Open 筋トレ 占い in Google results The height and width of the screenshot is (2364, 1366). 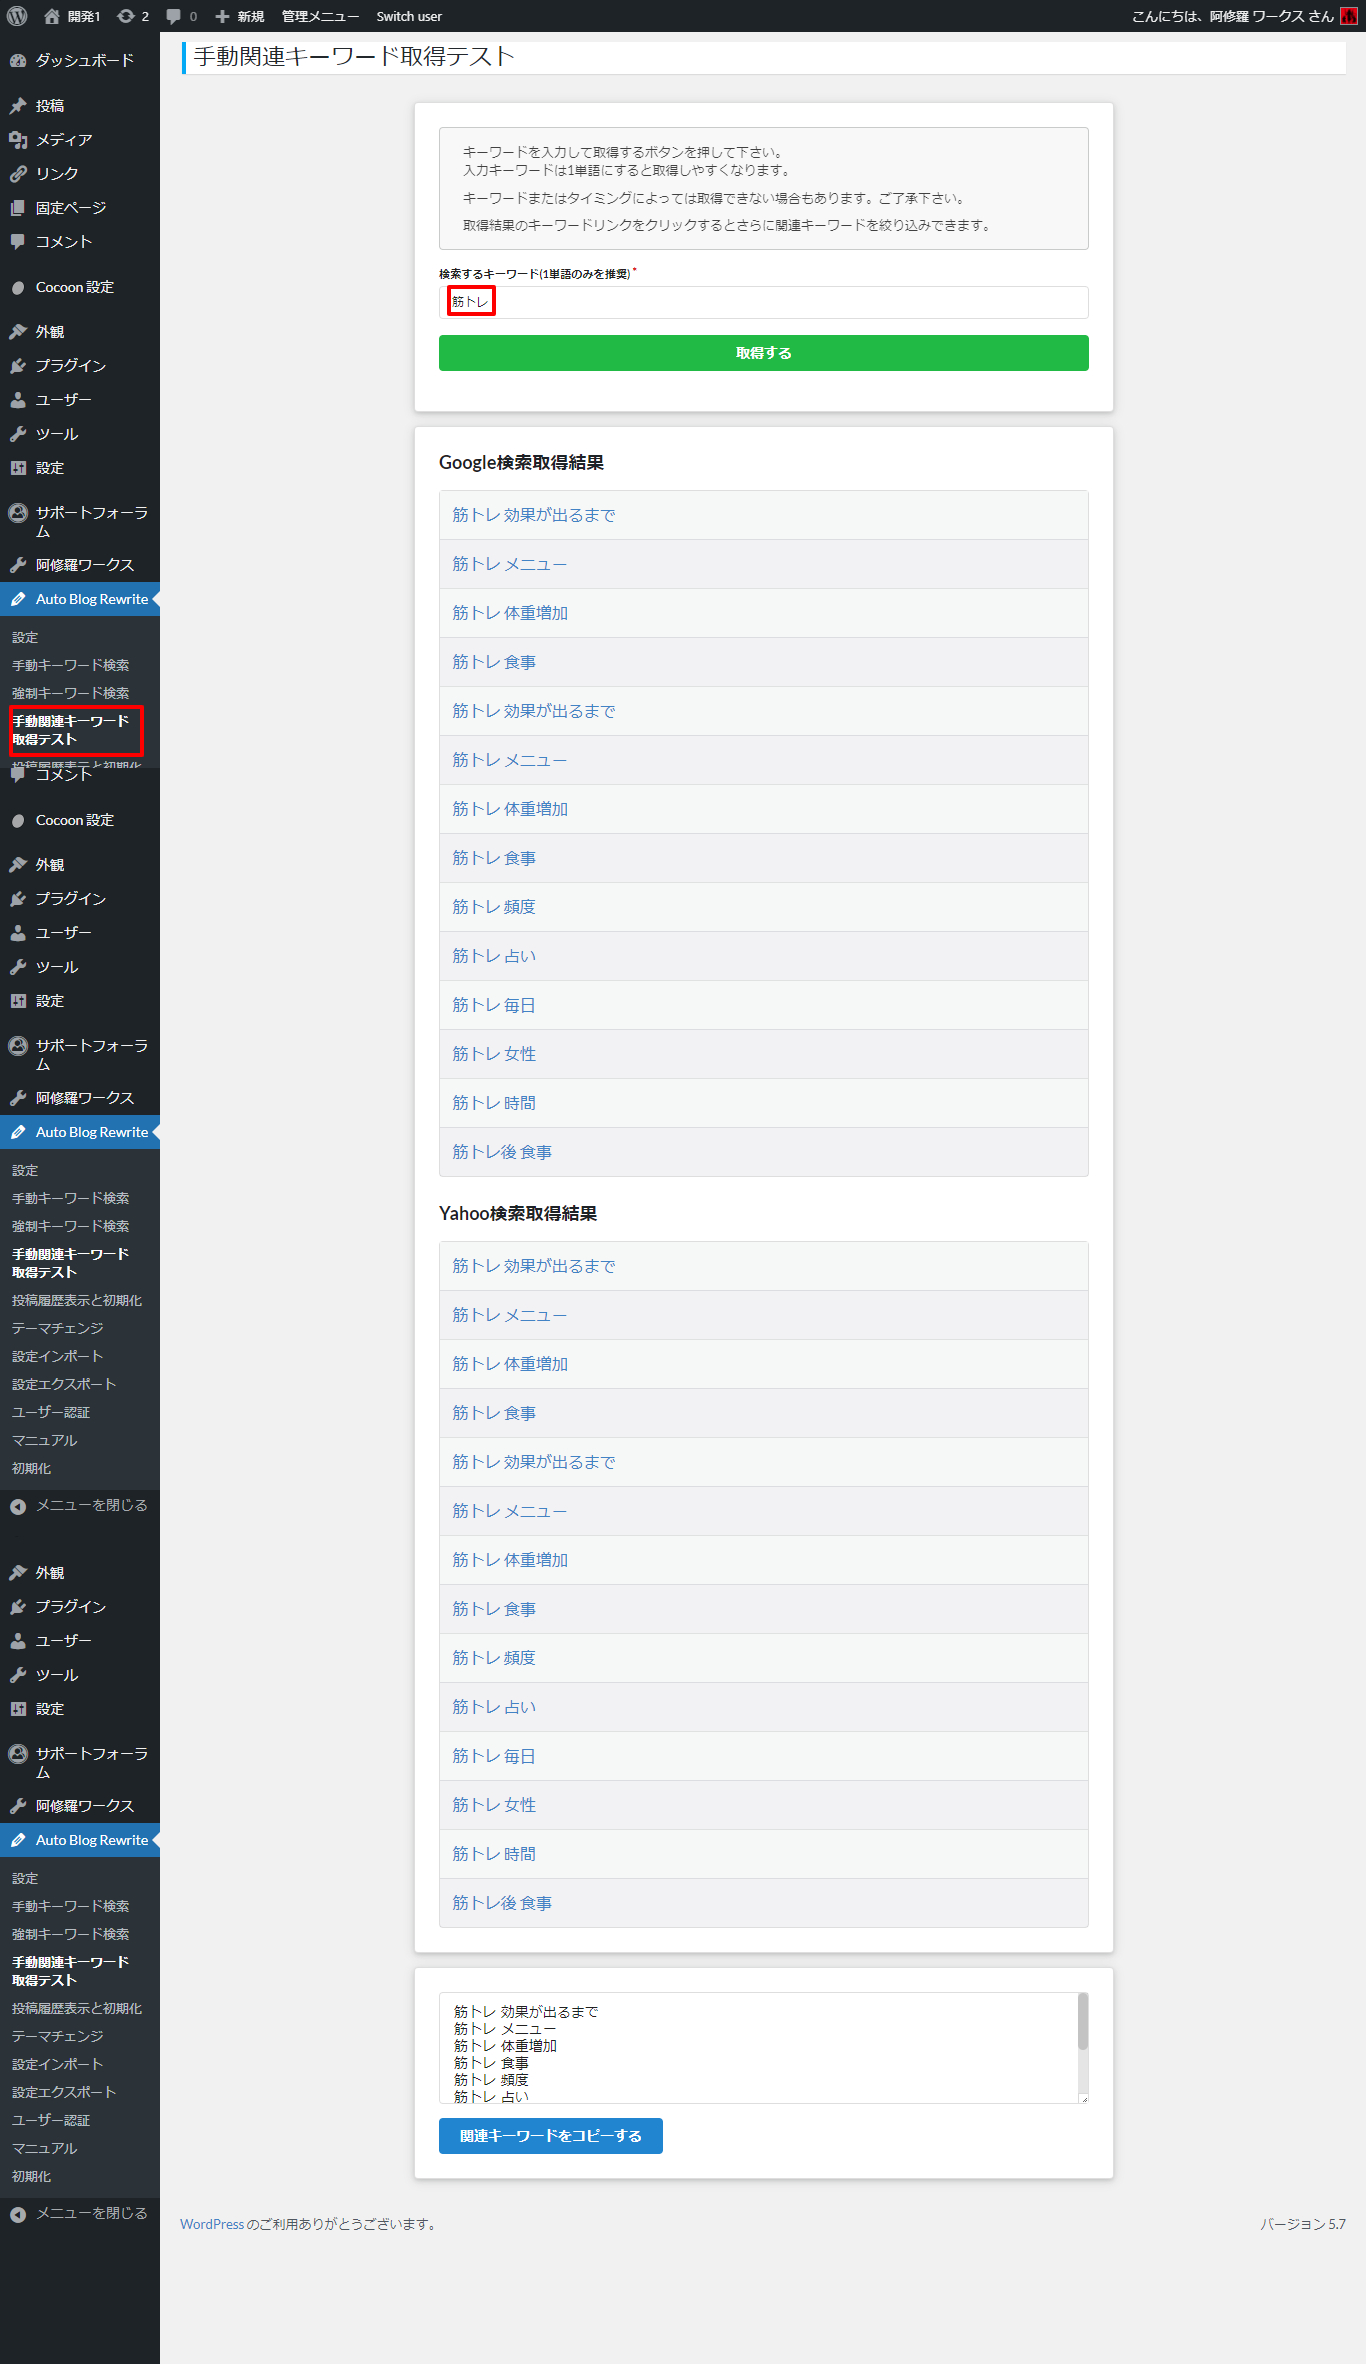494,956
